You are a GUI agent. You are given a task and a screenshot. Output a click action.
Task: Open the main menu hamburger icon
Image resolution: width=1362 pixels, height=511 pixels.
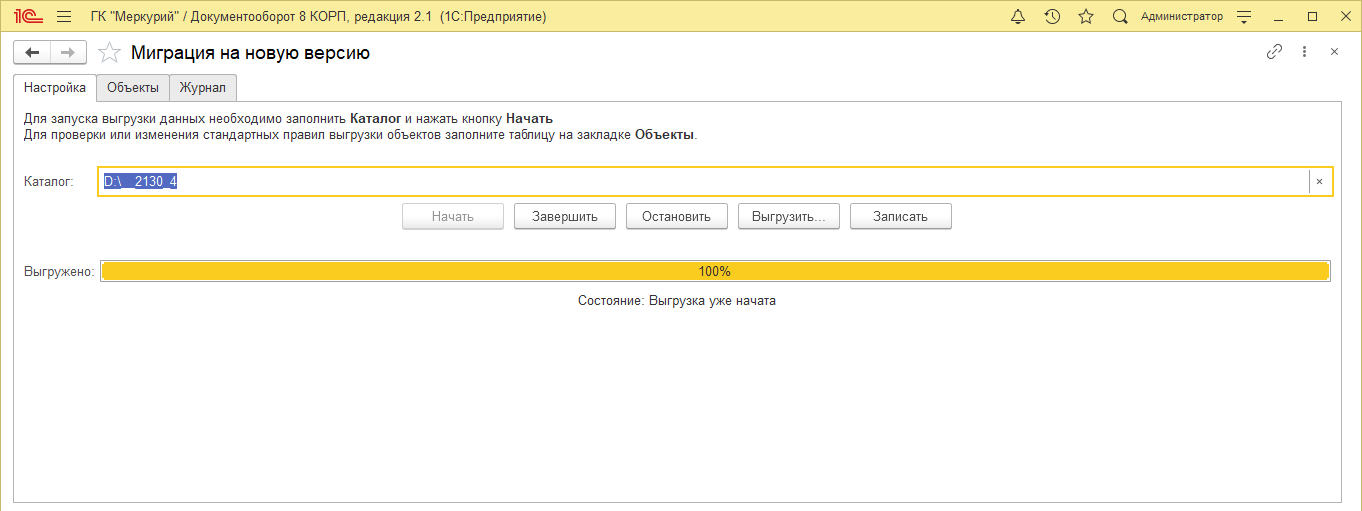pos(64,17)
